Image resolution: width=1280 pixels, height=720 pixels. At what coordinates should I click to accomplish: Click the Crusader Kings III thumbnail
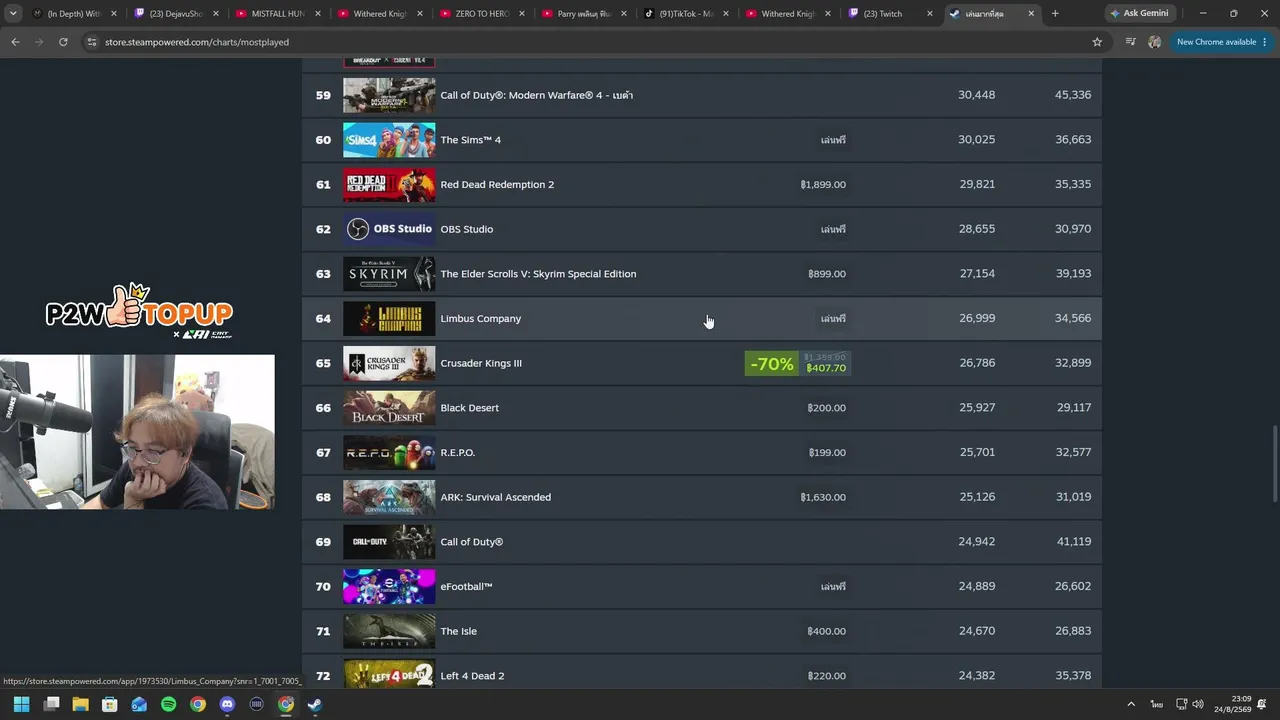pyautogui.click(x=389, y=363)
